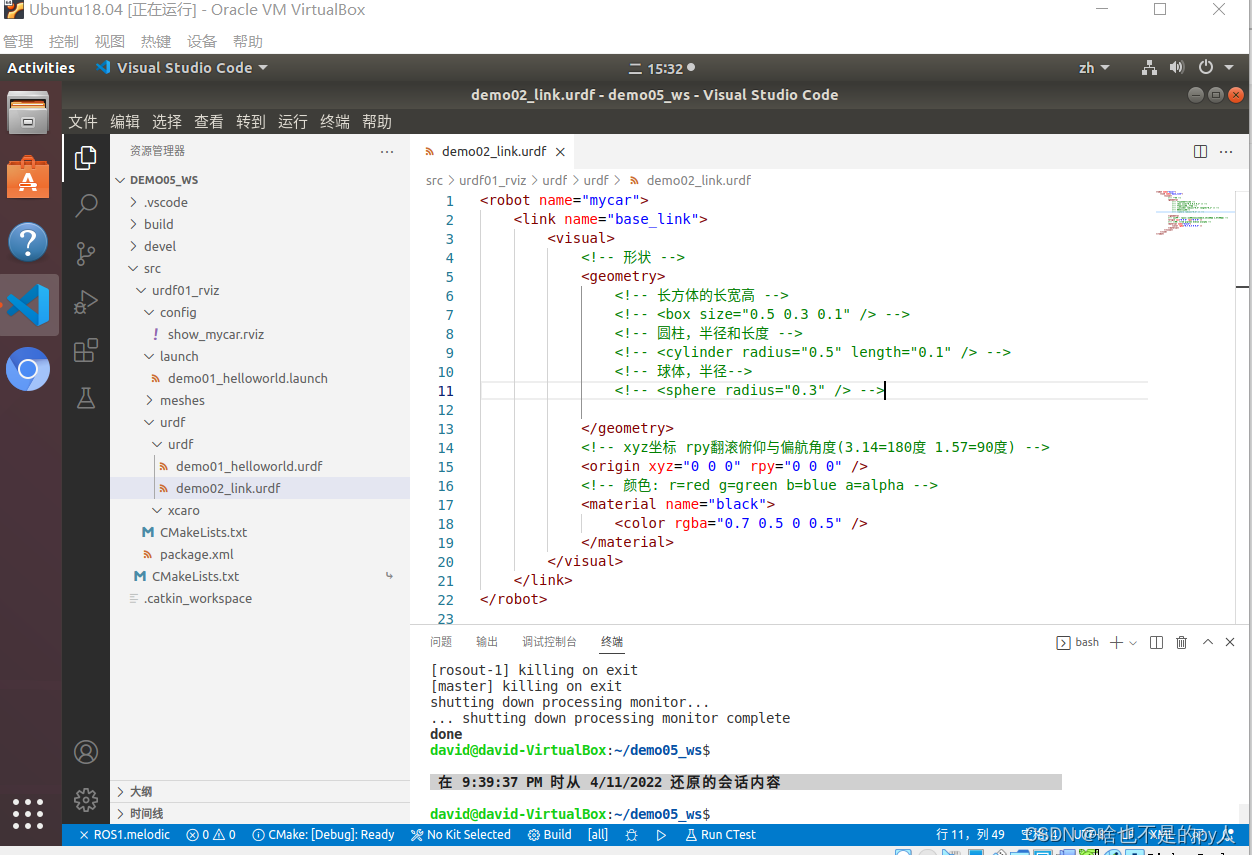Open launch profile dropdown next to plus
The image size is (1252, 855).
[x=1133, y=643]
